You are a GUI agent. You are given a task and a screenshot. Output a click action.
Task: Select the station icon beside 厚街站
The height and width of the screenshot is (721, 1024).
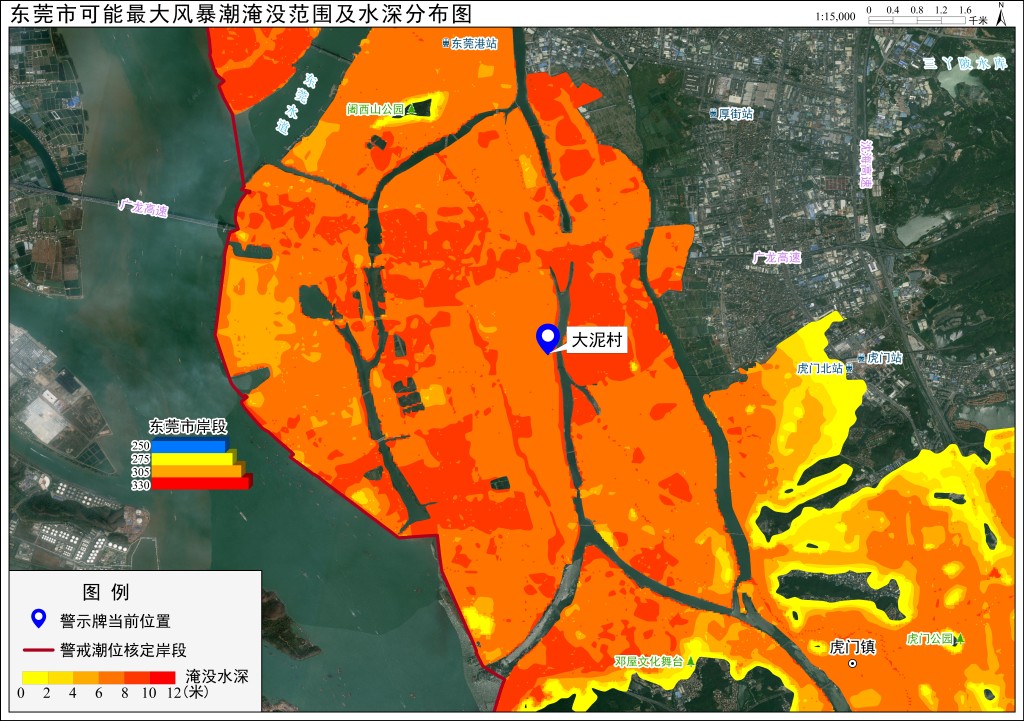[x=713, y=114]
